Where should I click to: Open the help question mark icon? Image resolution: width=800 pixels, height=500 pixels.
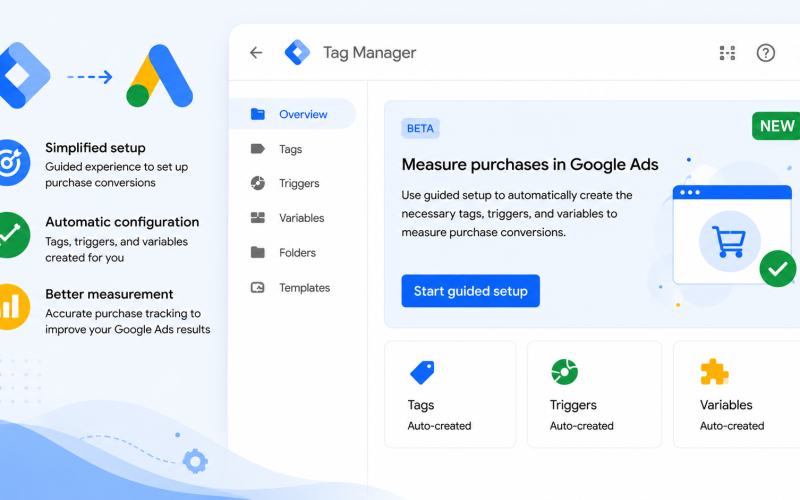click(765, 53)
